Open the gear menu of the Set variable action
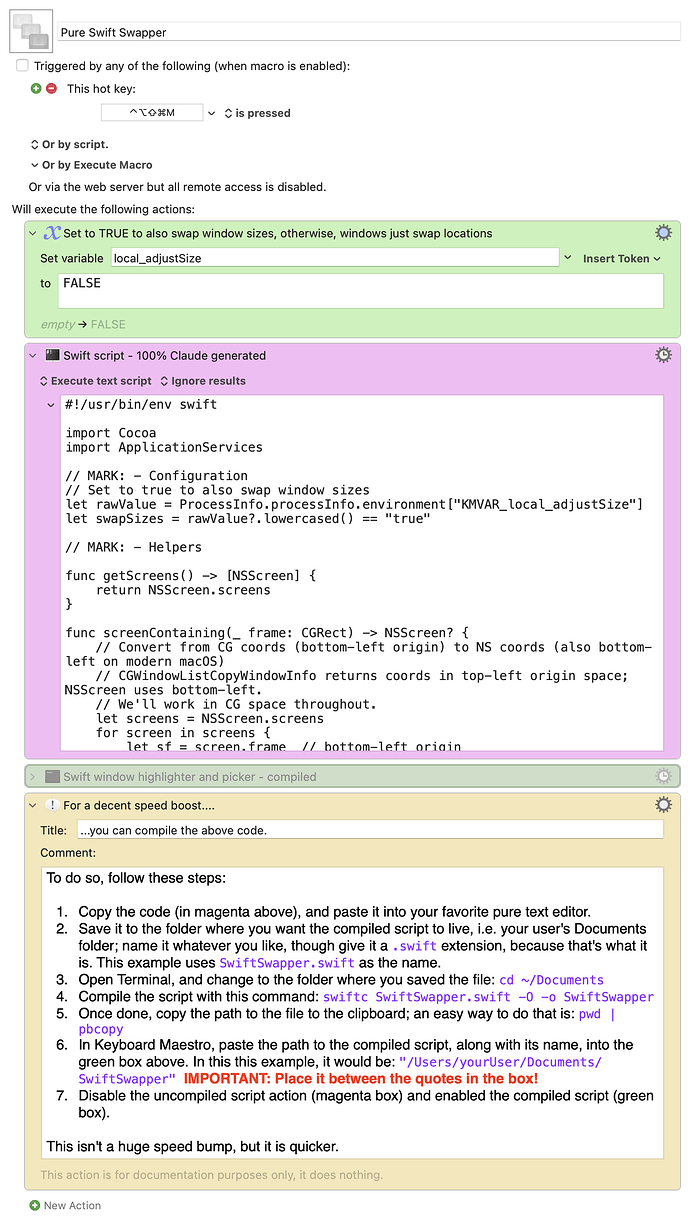This screenshot has width=690, height=1220. pyautogui.click(x=663, y=232)
